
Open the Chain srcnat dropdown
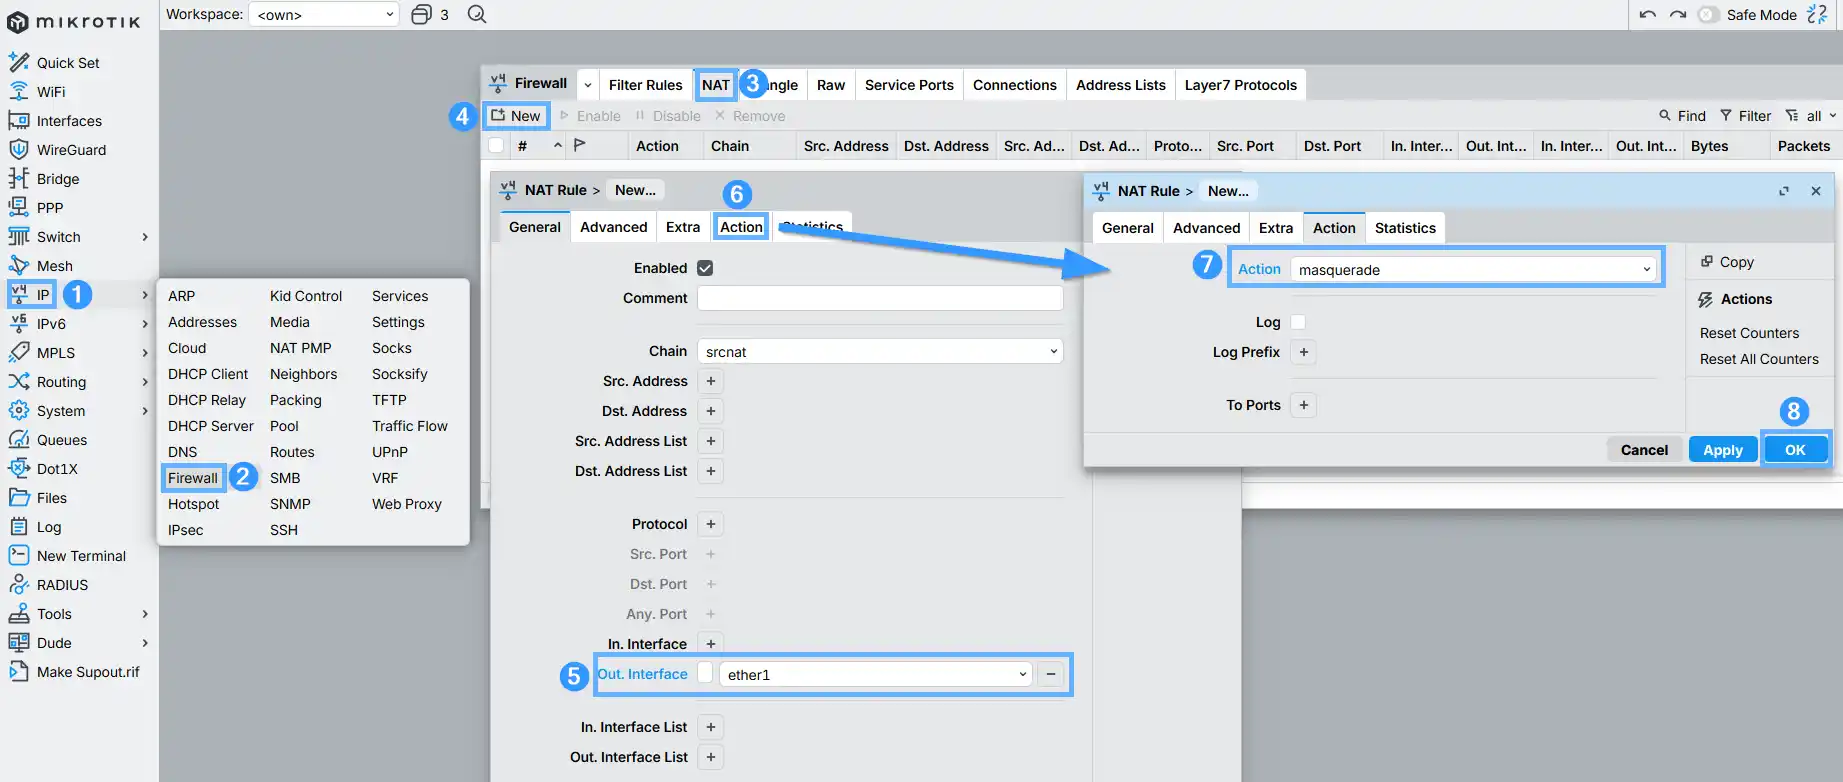[880, 351]
